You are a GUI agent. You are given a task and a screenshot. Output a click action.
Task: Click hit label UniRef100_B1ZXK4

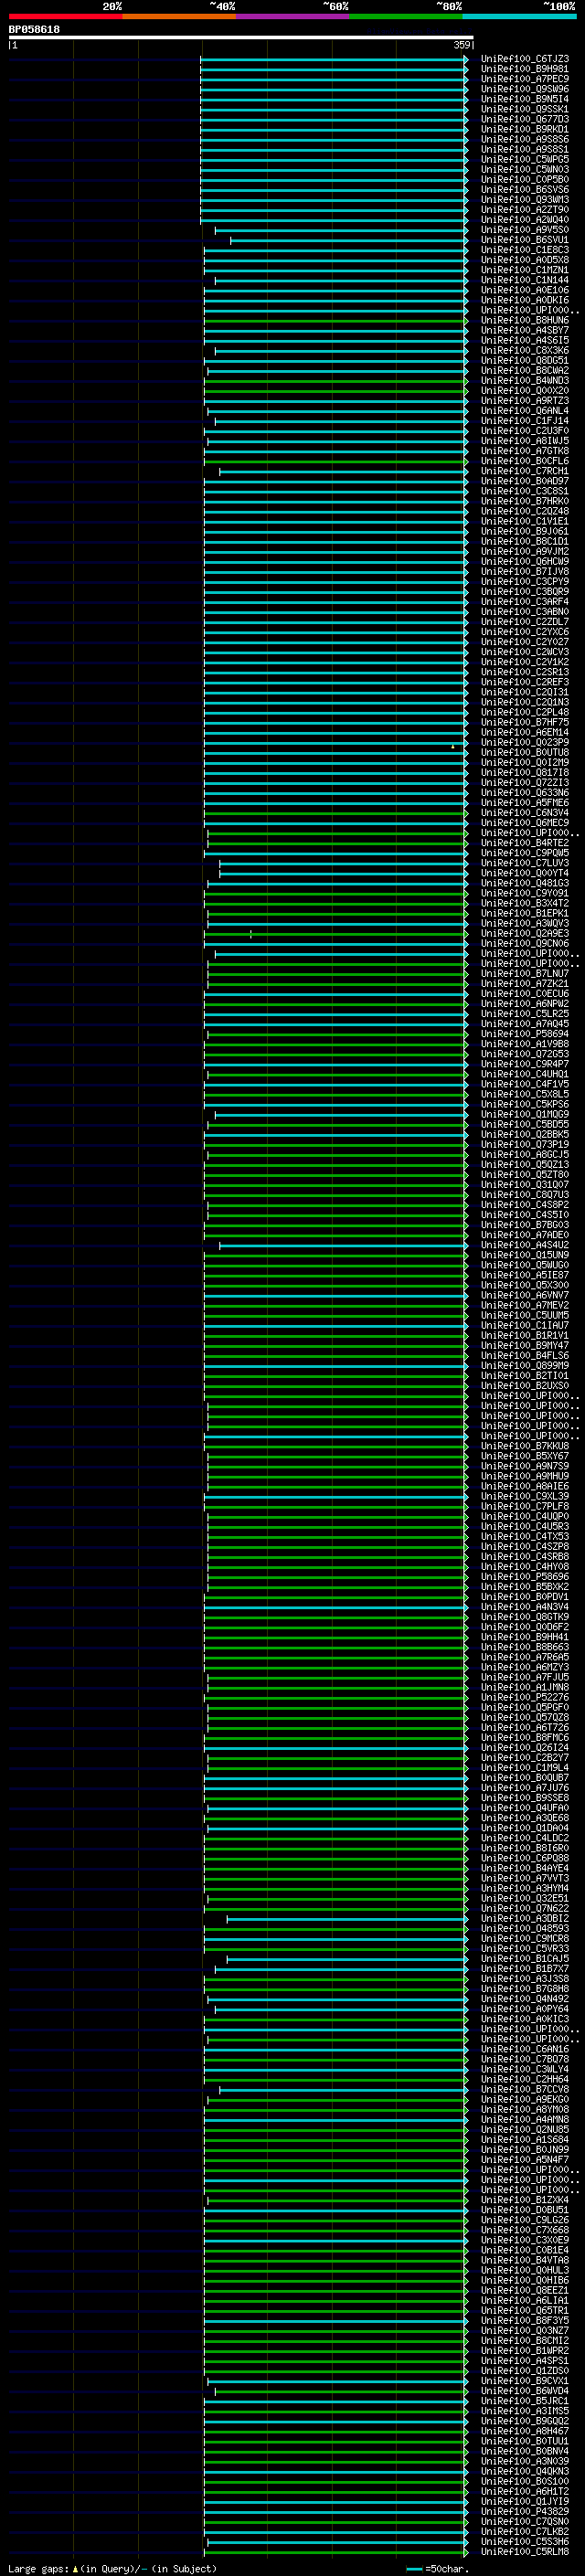click(525, 2200)
